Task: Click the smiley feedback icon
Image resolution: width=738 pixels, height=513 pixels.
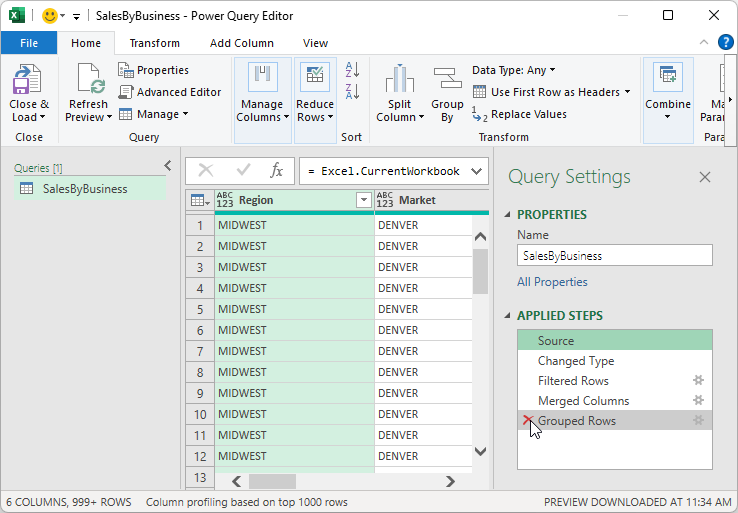Action: 49,16
